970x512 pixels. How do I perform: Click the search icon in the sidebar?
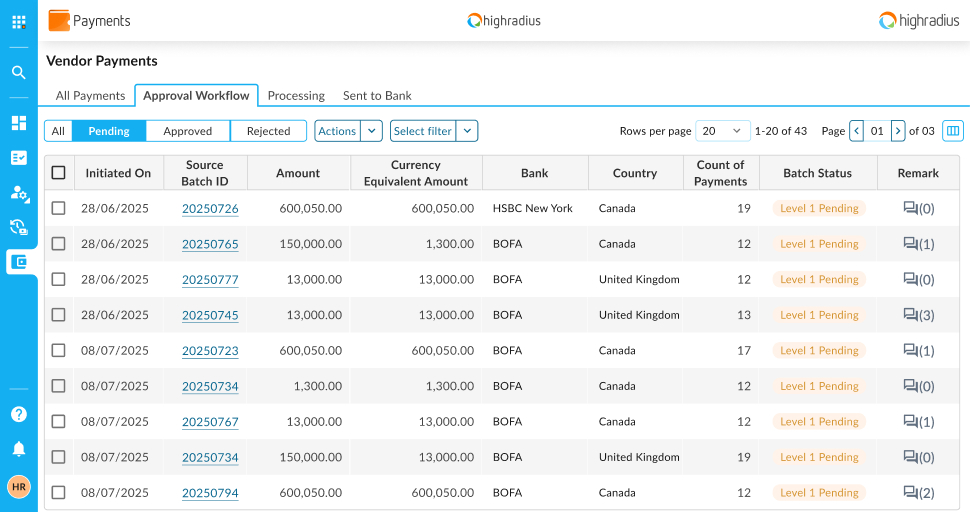pyautogui.click(x=19, y=72)
